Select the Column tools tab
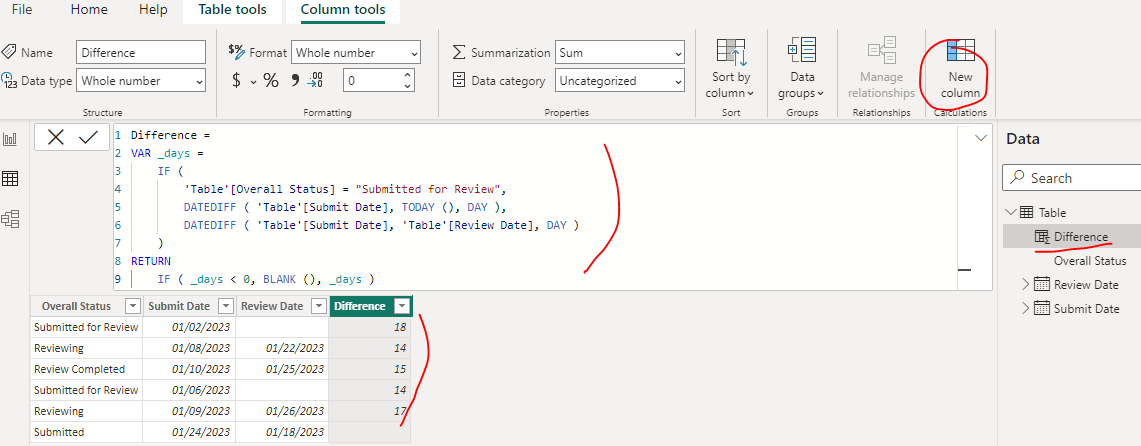1141x446 pixels. click(x=343, y=10)
